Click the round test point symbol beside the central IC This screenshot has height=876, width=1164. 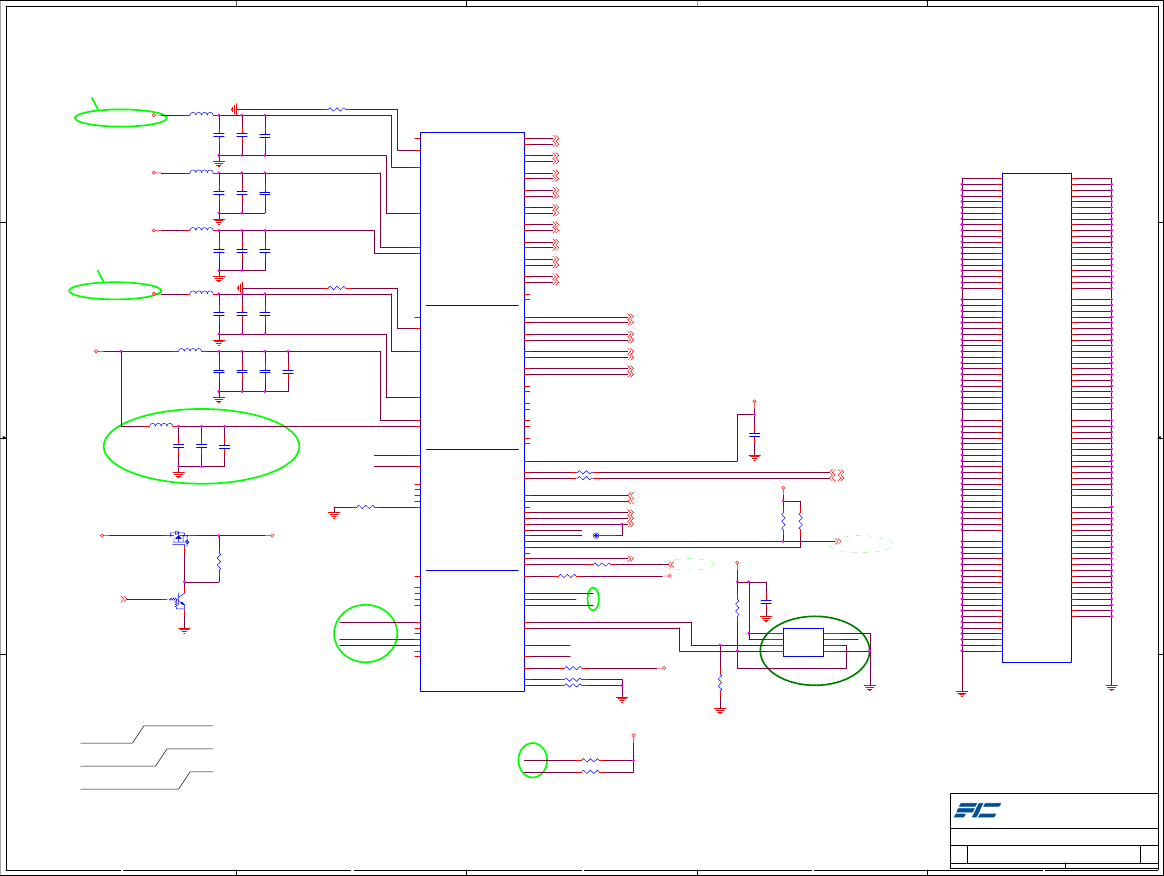click(x=596, y=535)
